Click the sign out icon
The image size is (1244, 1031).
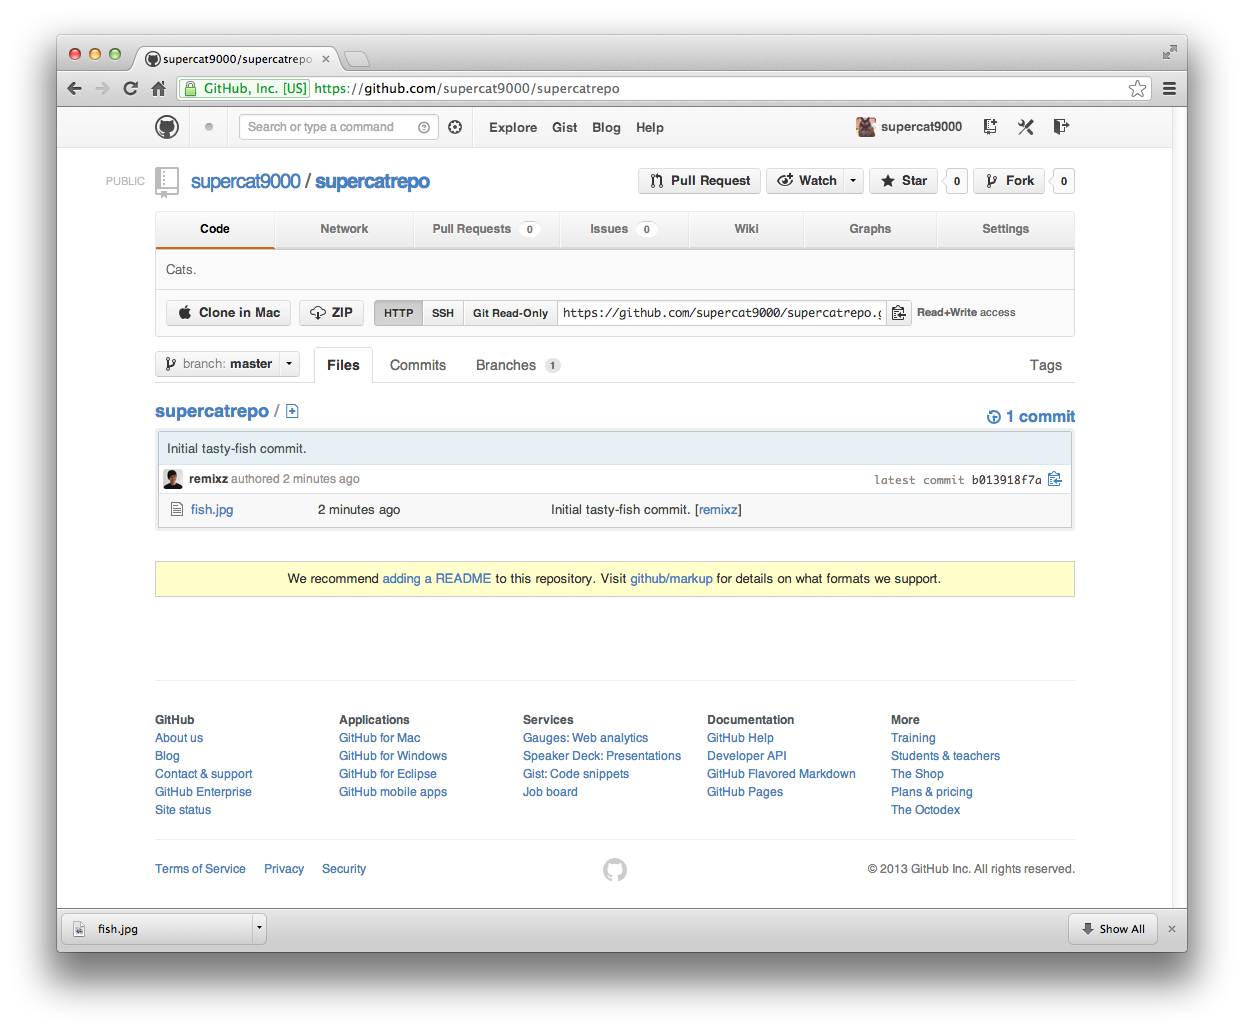point(1061,126)
